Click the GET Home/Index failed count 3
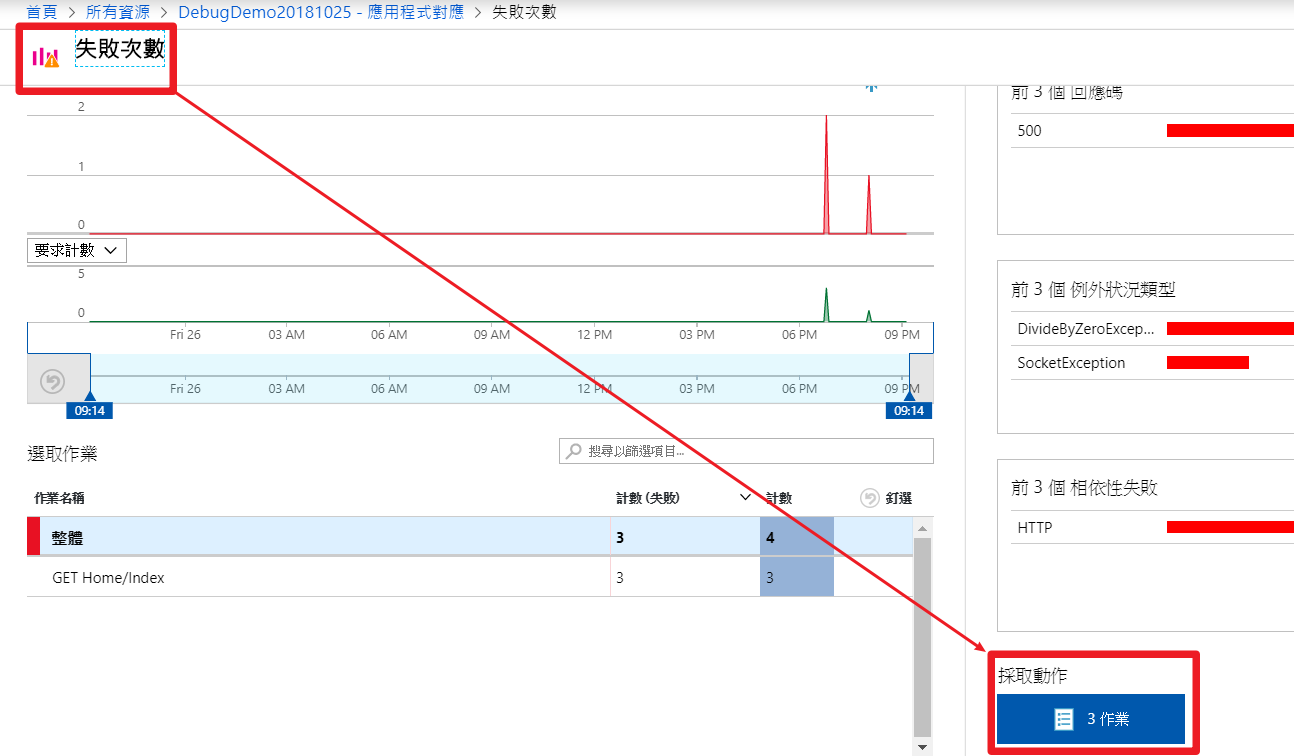Image resolution: width=1294 pixels, height=756 pixels. point(620,577)
